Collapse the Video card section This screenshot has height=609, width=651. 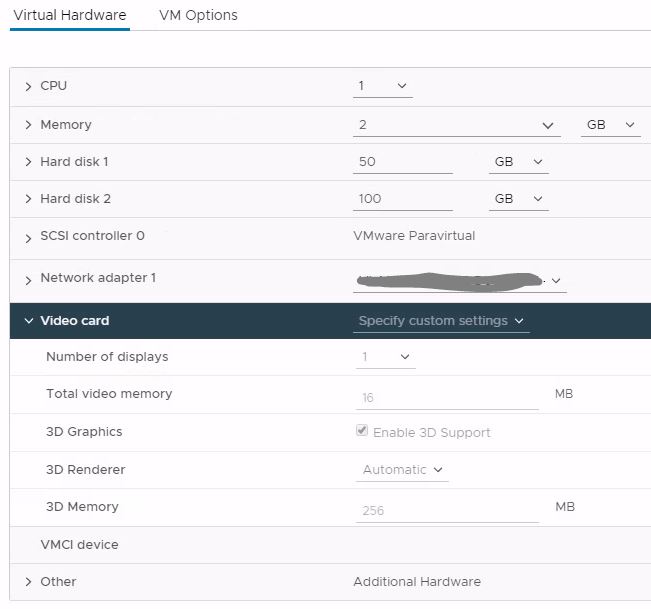coord(28,320)
